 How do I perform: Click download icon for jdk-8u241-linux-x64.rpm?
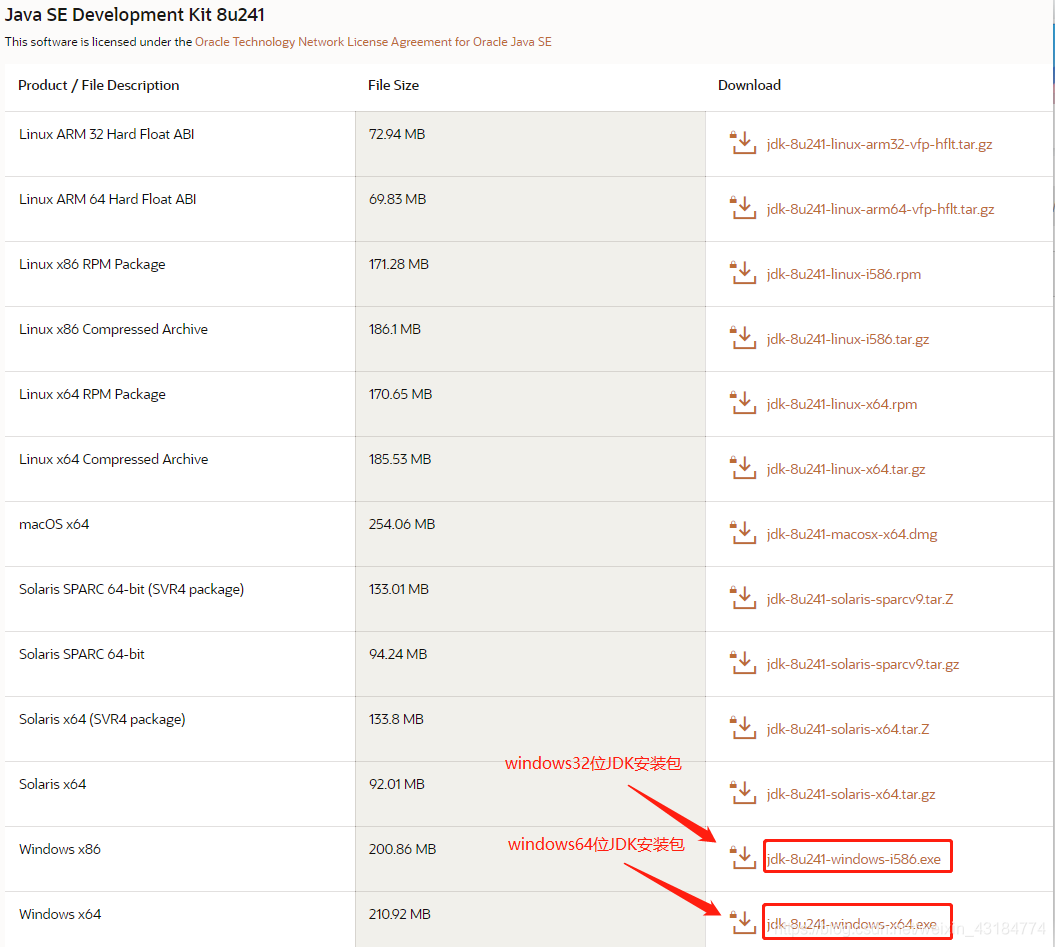tap(743, 402)
